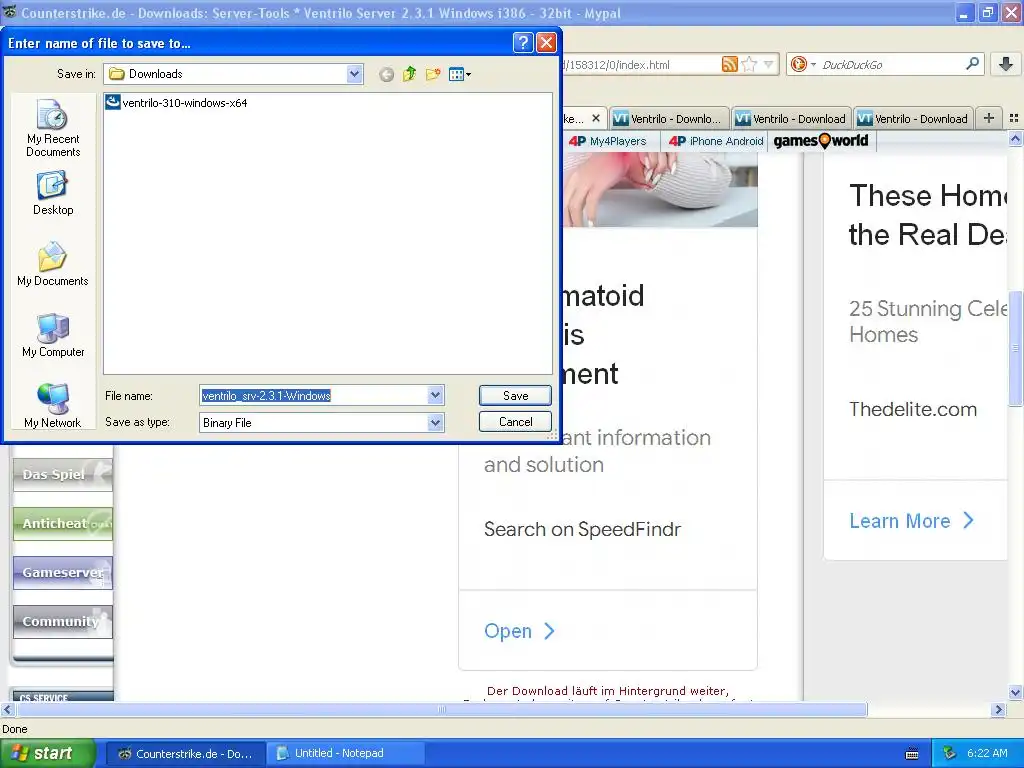Create a new folder in Downloads
This screenshot has height=768, width=1024.
(x=433, y=74)
